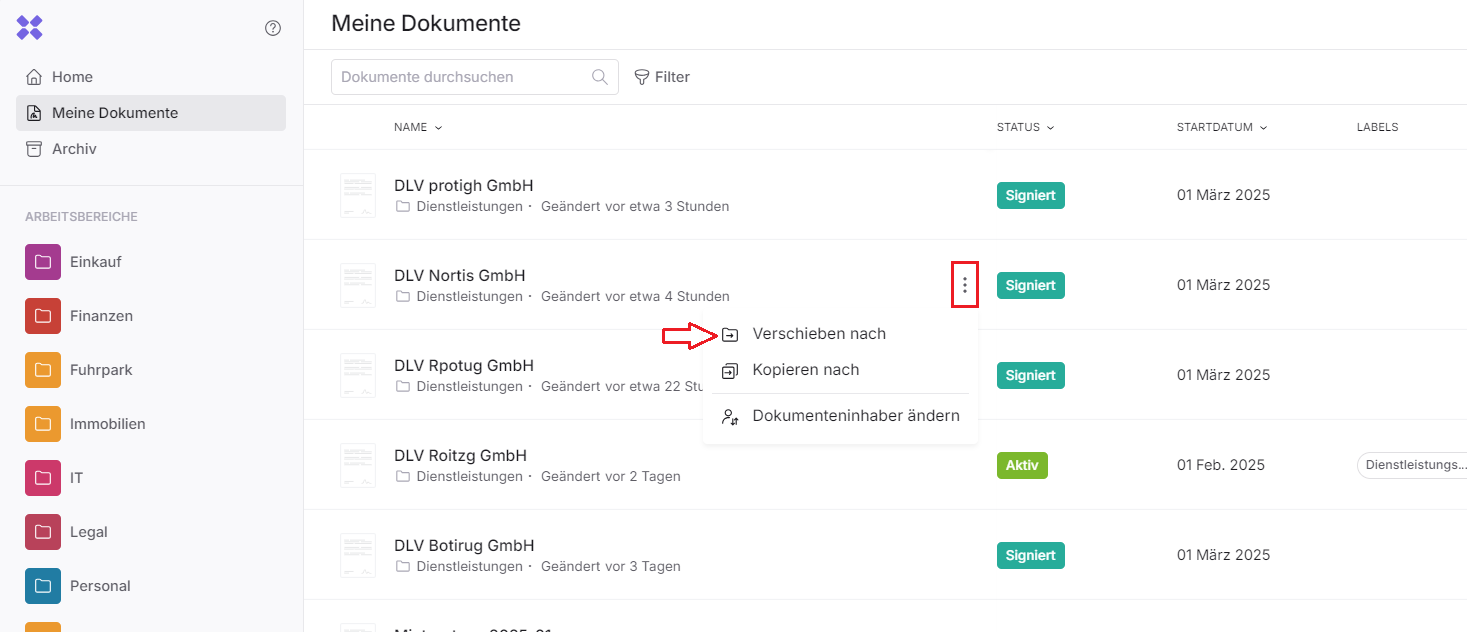1467x632 pixels.
Task: Click the search magnifier icon
Action: coord(600,77)
